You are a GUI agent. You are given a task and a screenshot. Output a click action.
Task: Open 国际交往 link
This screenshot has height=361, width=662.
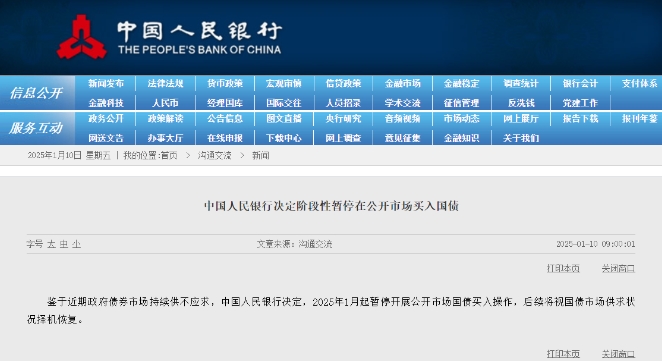[x=284, y=103]
